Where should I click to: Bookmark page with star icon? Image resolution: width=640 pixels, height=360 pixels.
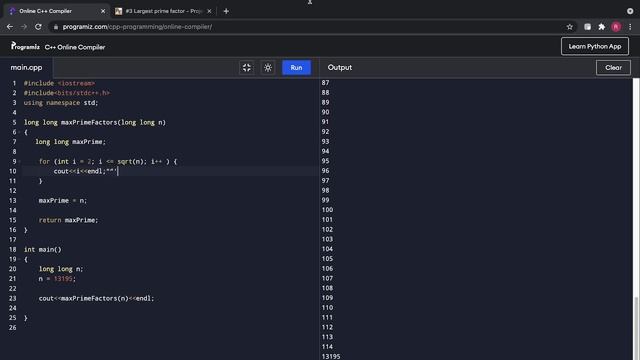569,27
